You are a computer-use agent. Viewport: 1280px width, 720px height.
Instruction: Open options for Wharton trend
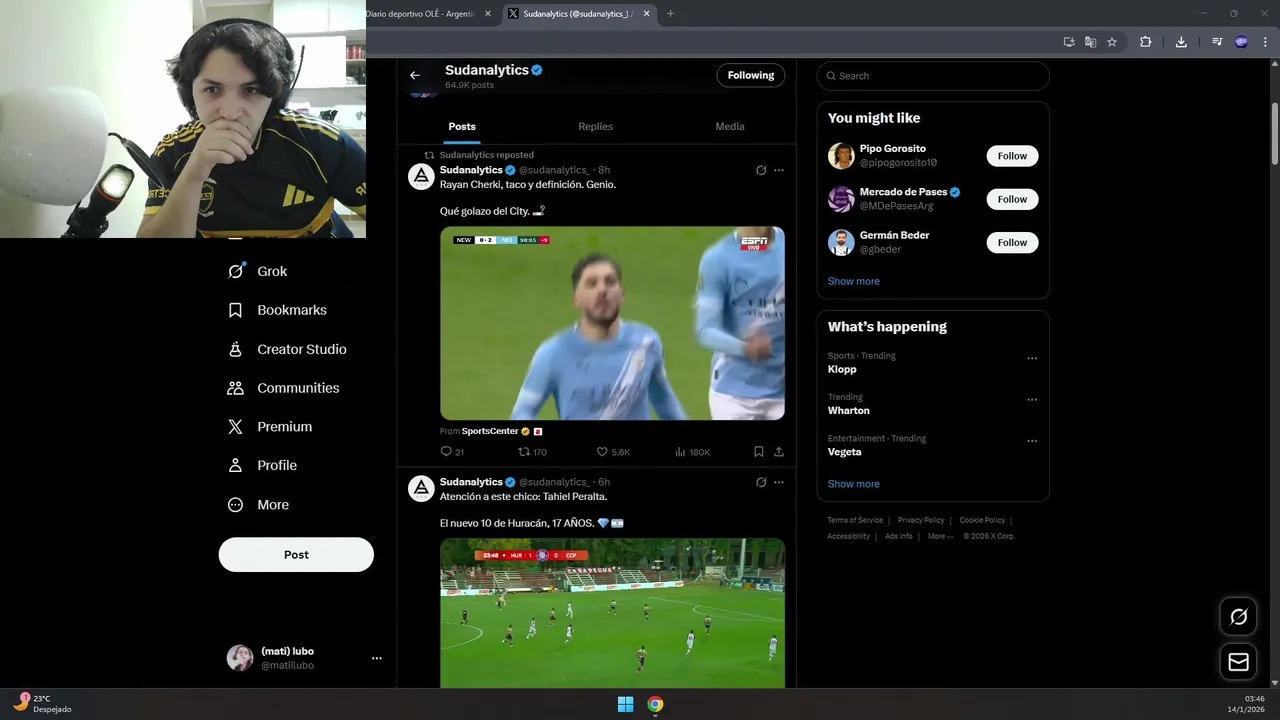coord(1032,399)
